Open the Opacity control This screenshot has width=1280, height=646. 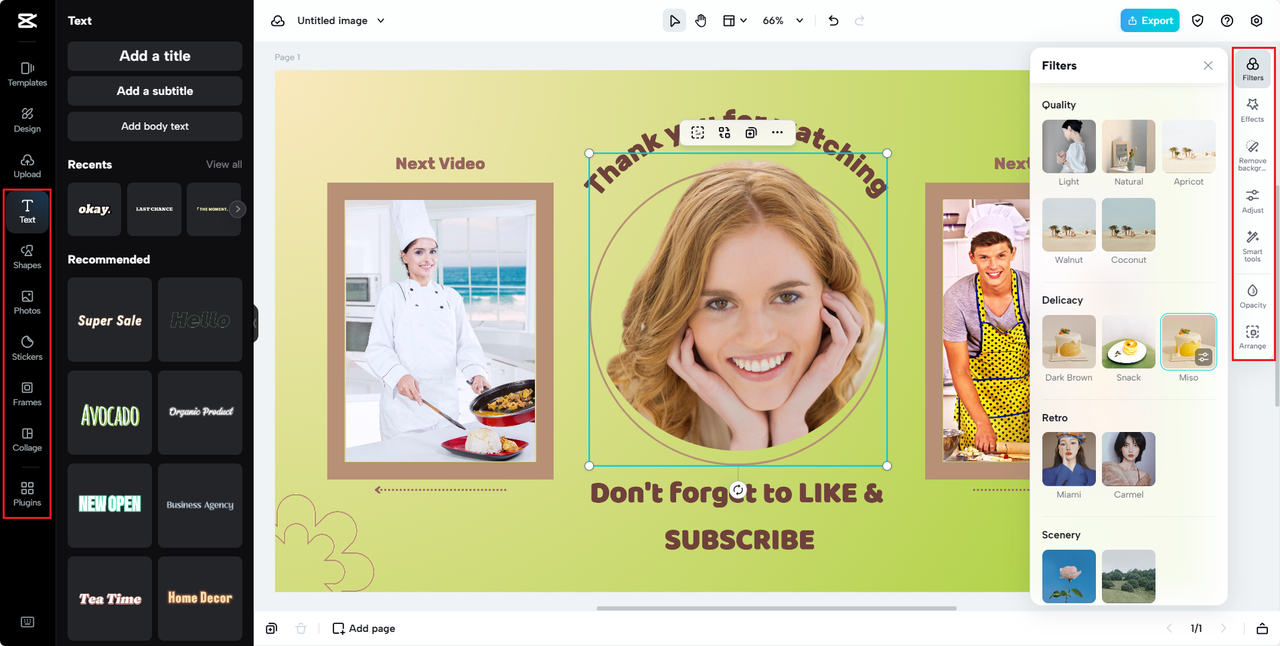pyautogui.click(x=1252, y=295)
